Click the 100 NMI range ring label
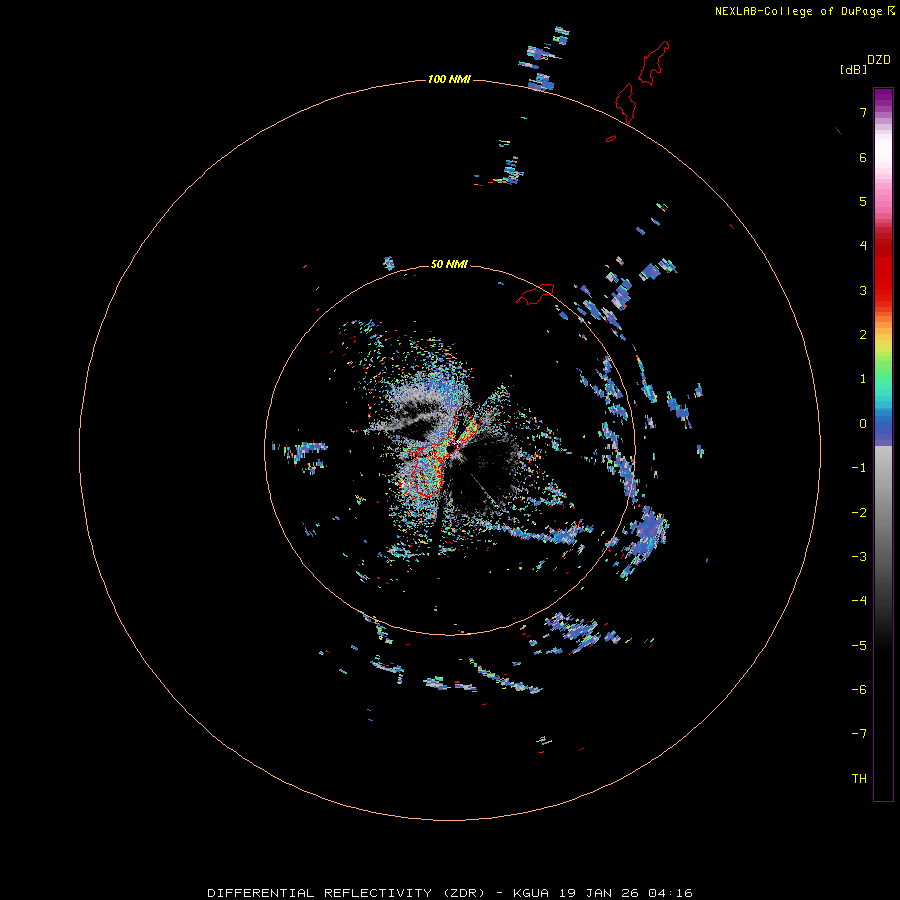The height and width of the screenshot is (900, 900). [449, 79]
